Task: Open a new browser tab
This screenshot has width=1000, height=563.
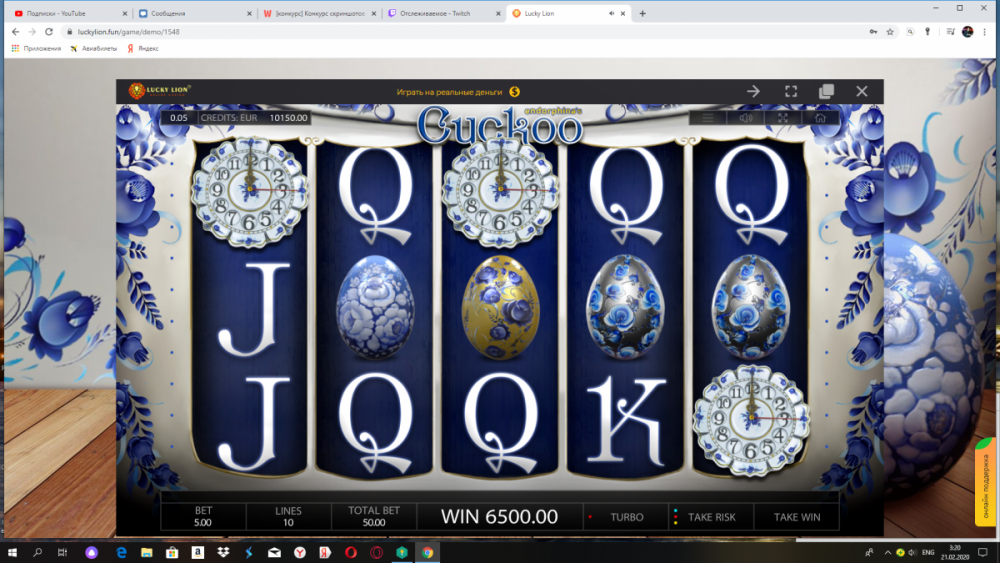Action: click(642, 13)
